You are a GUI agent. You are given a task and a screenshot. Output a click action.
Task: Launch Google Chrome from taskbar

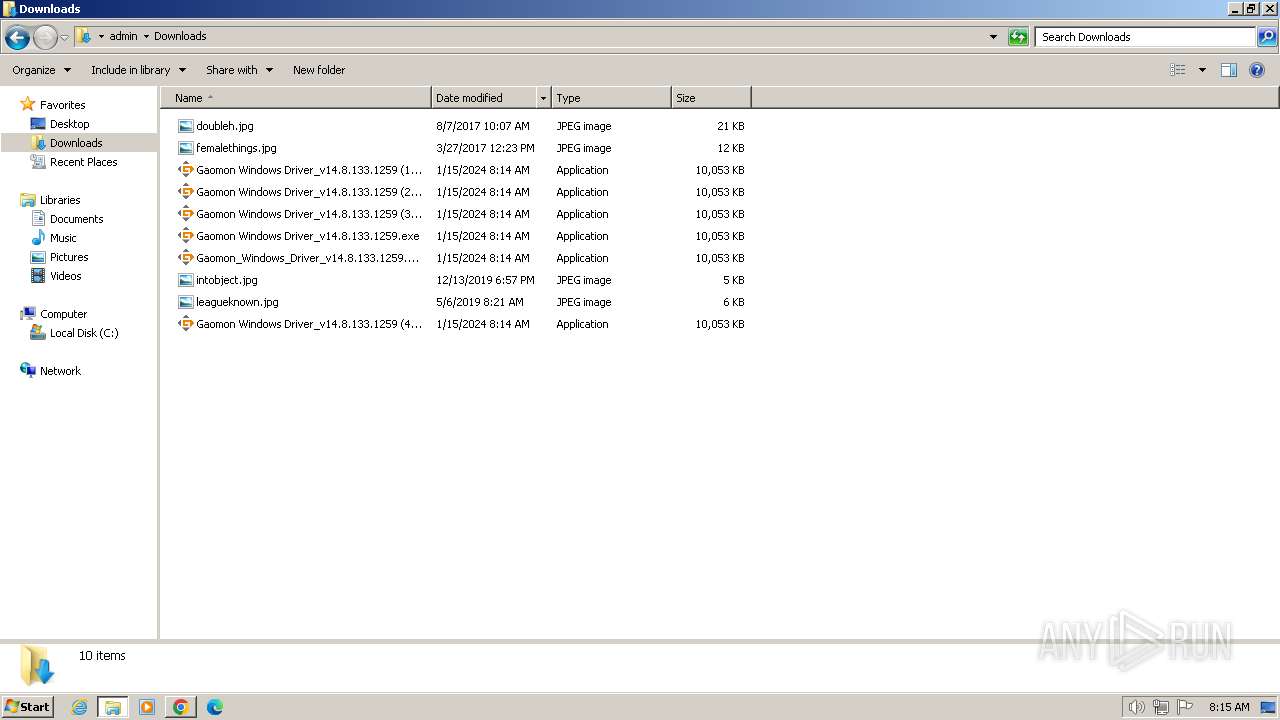coord(180,707)
